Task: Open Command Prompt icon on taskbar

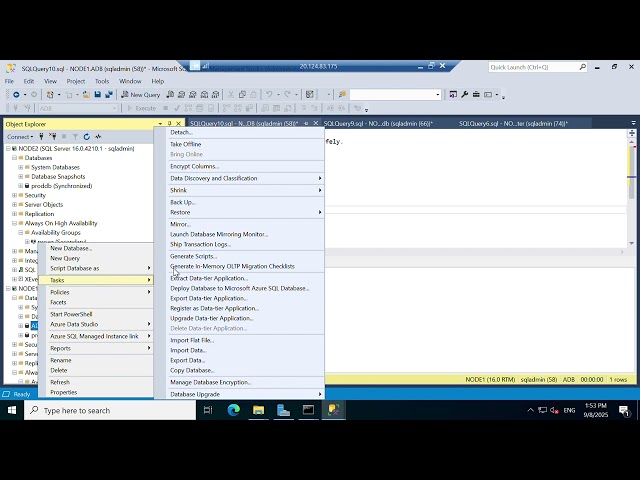Action: [308, 410]
